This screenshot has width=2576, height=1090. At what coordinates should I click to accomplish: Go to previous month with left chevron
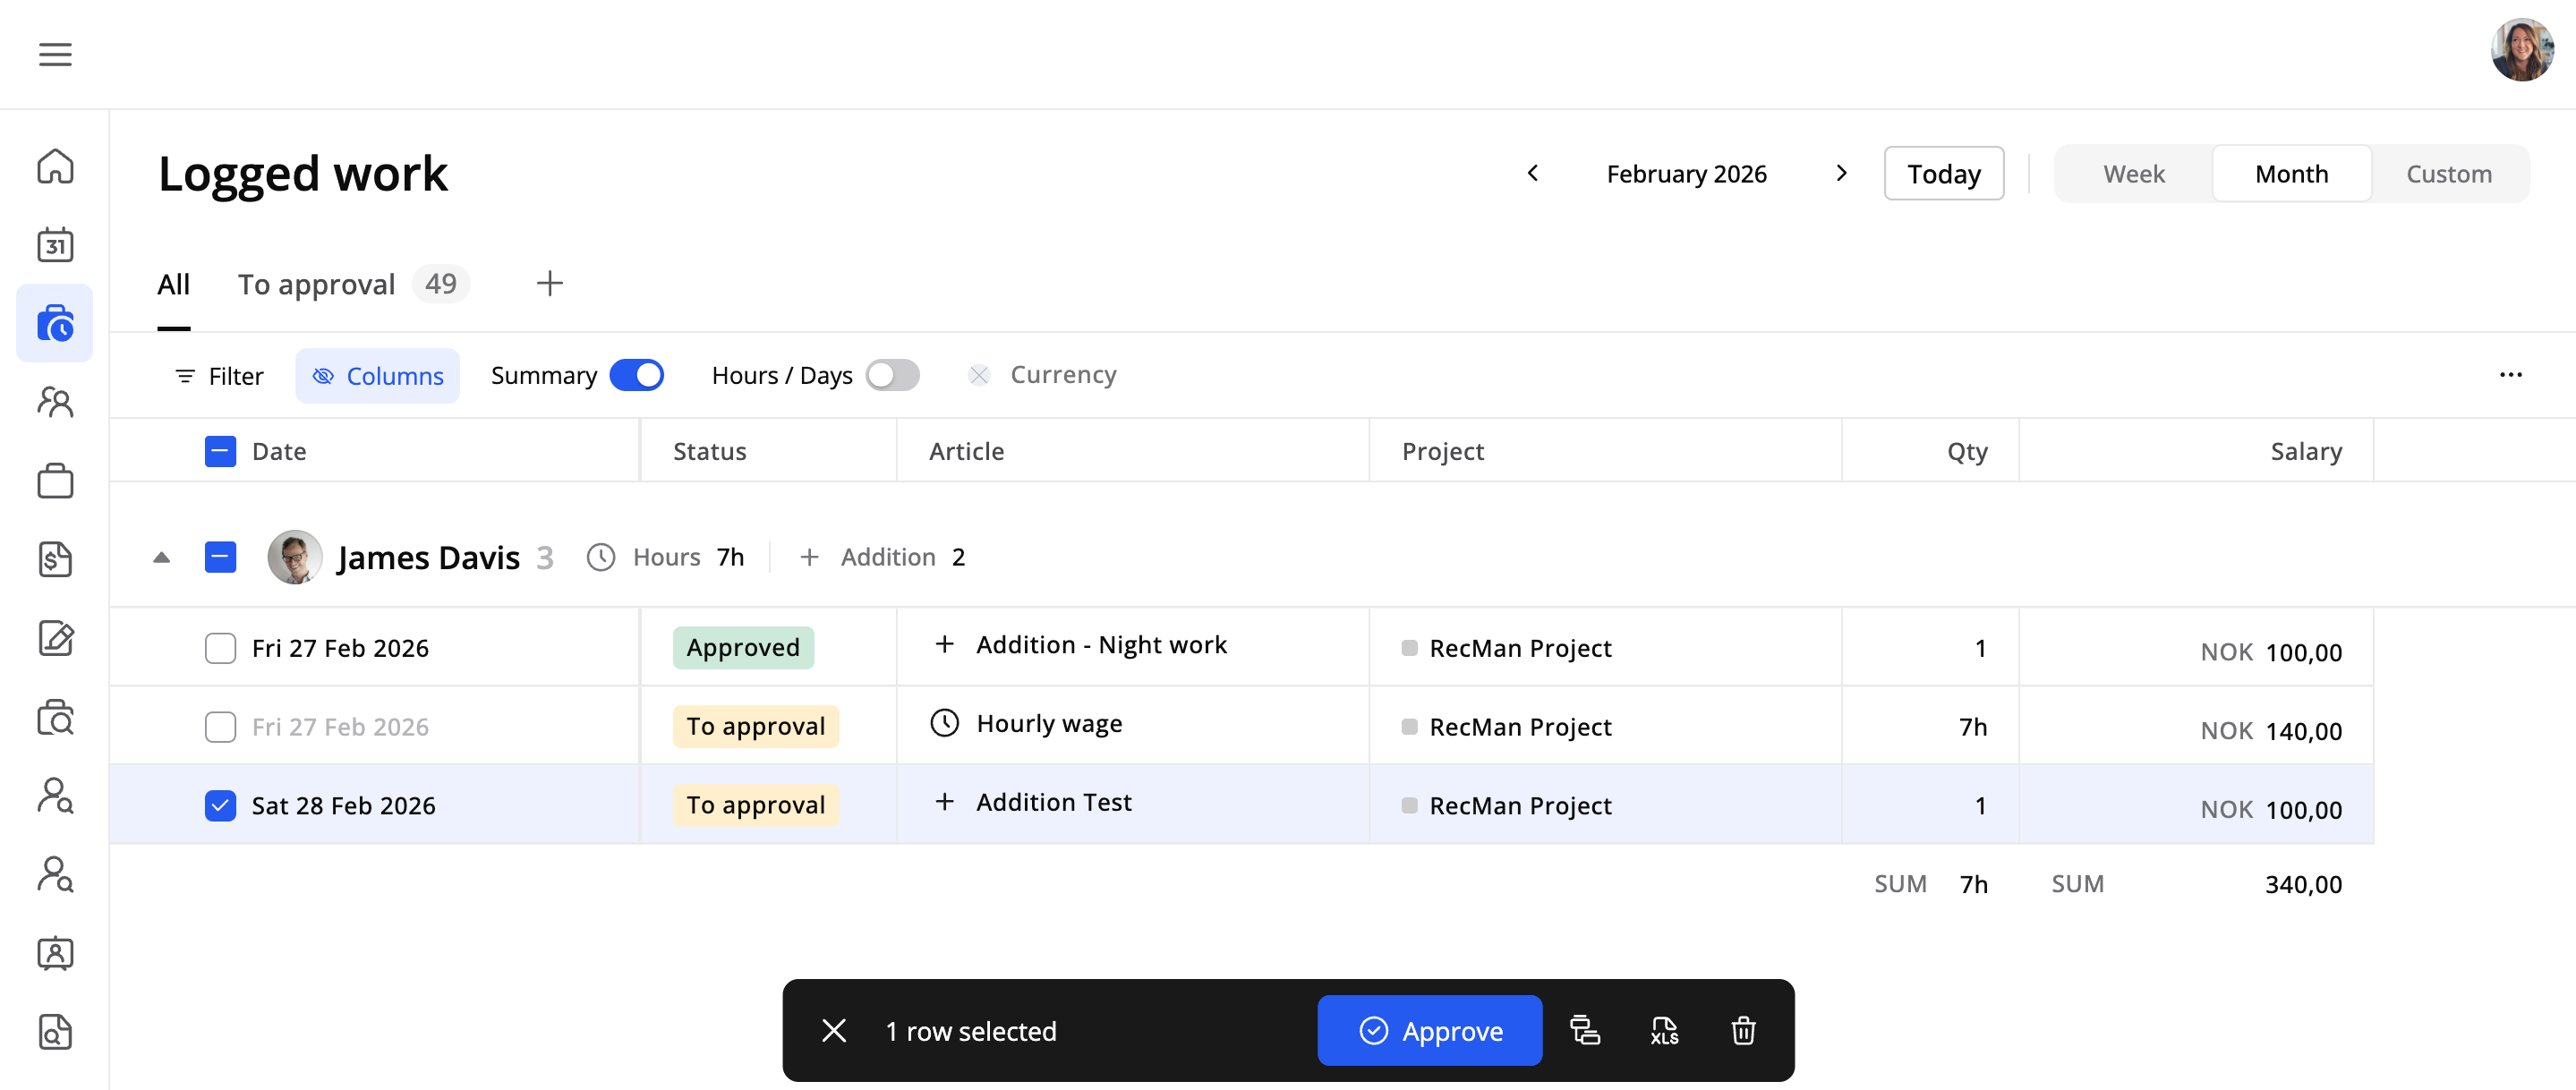[x=1532, y=173]
